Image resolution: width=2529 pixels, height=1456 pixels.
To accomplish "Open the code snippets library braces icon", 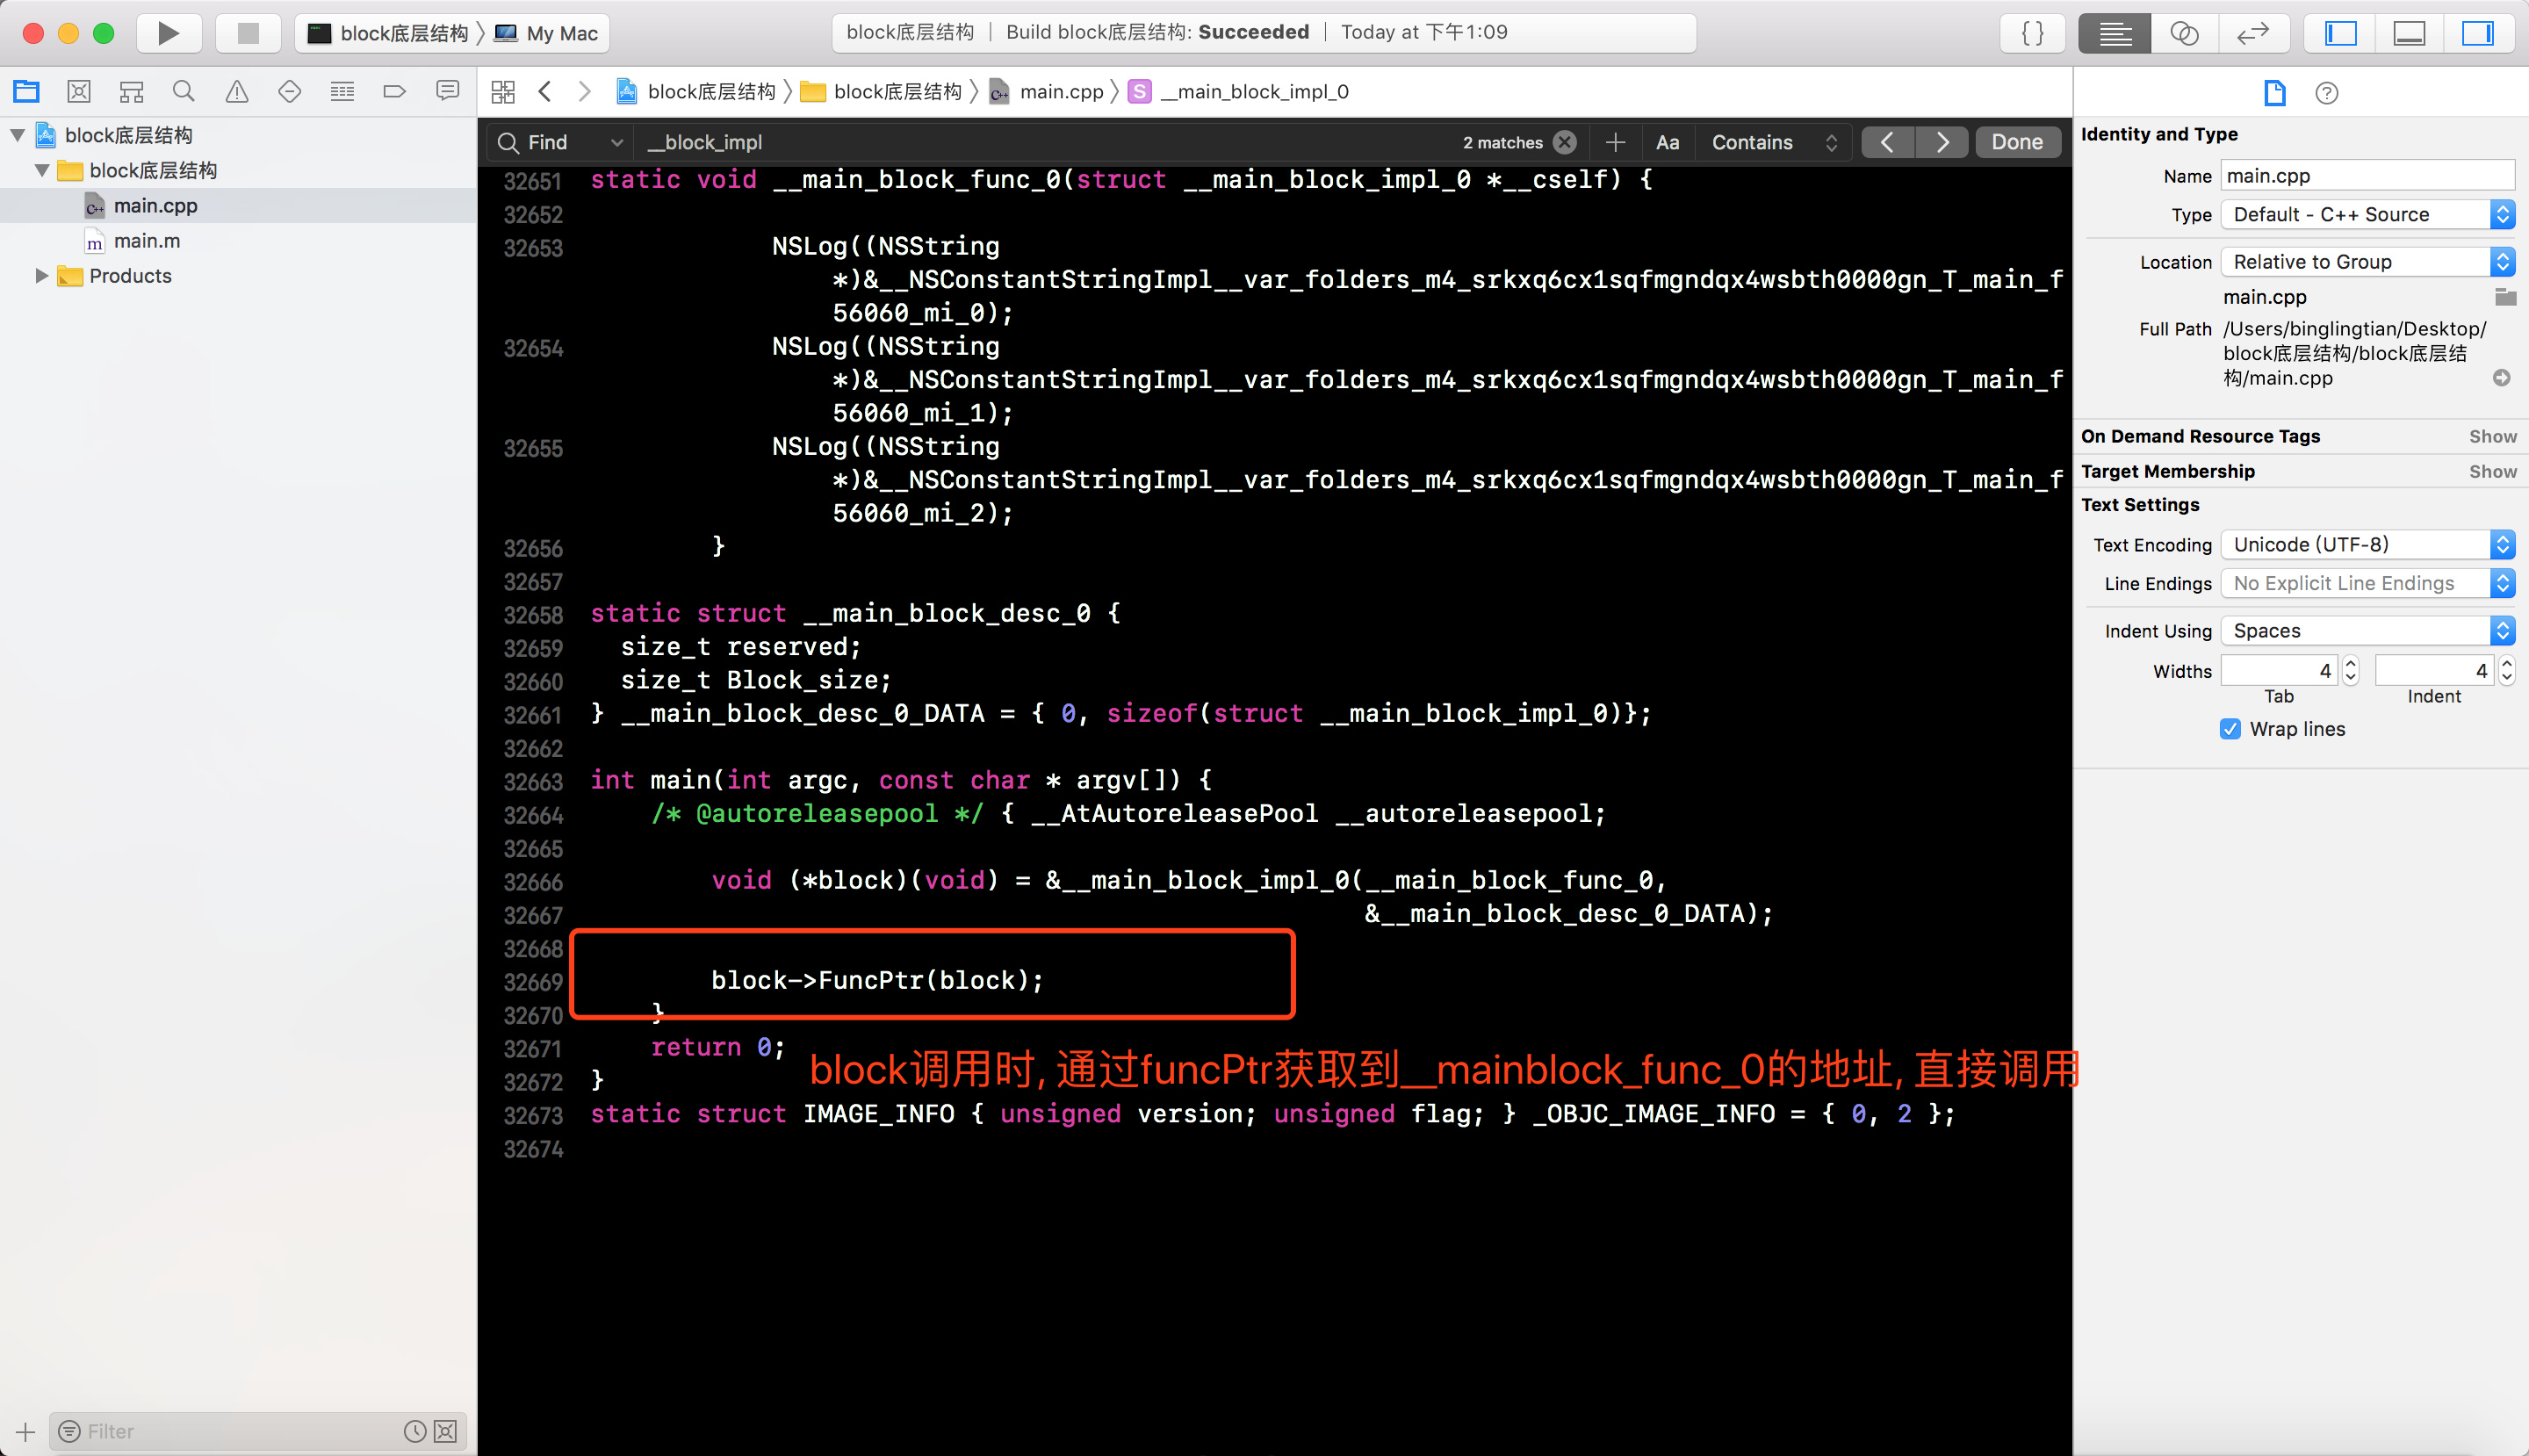I will 2032,33.
